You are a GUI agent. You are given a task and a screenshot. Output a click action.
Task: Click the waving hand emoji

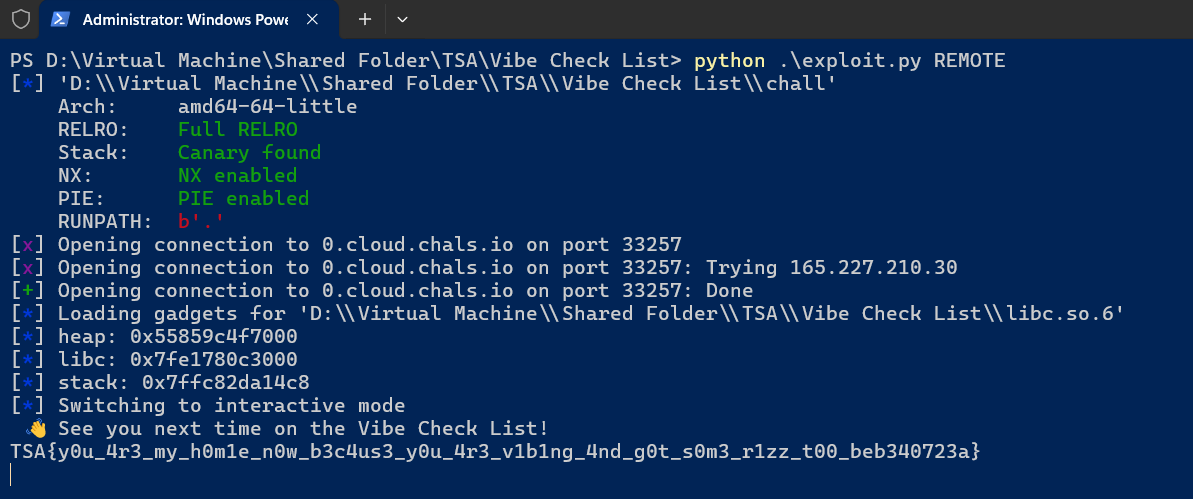point(37,429)
